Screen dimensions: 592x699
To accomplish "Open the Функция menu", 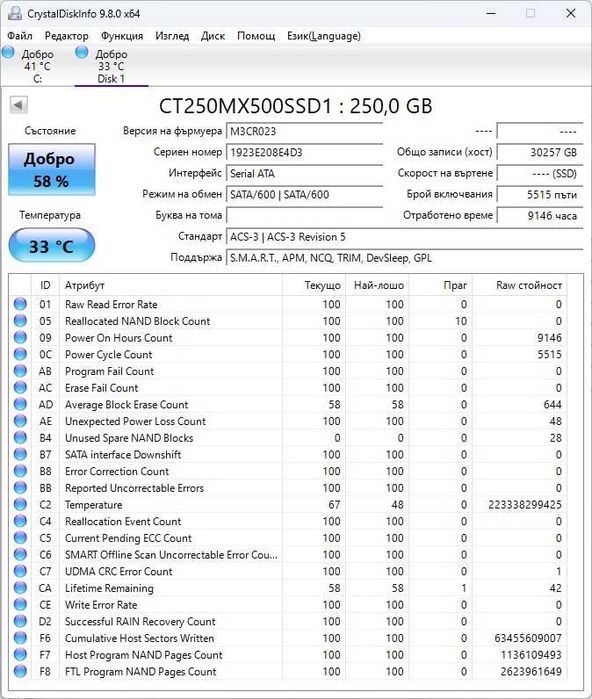I will pos(122,36).
